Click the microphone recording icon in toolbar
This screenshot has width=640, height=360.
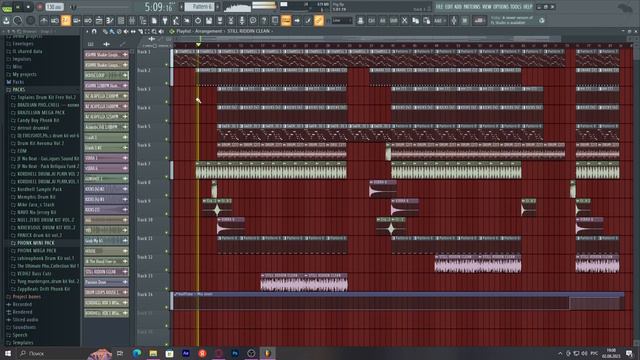point(242,20)
